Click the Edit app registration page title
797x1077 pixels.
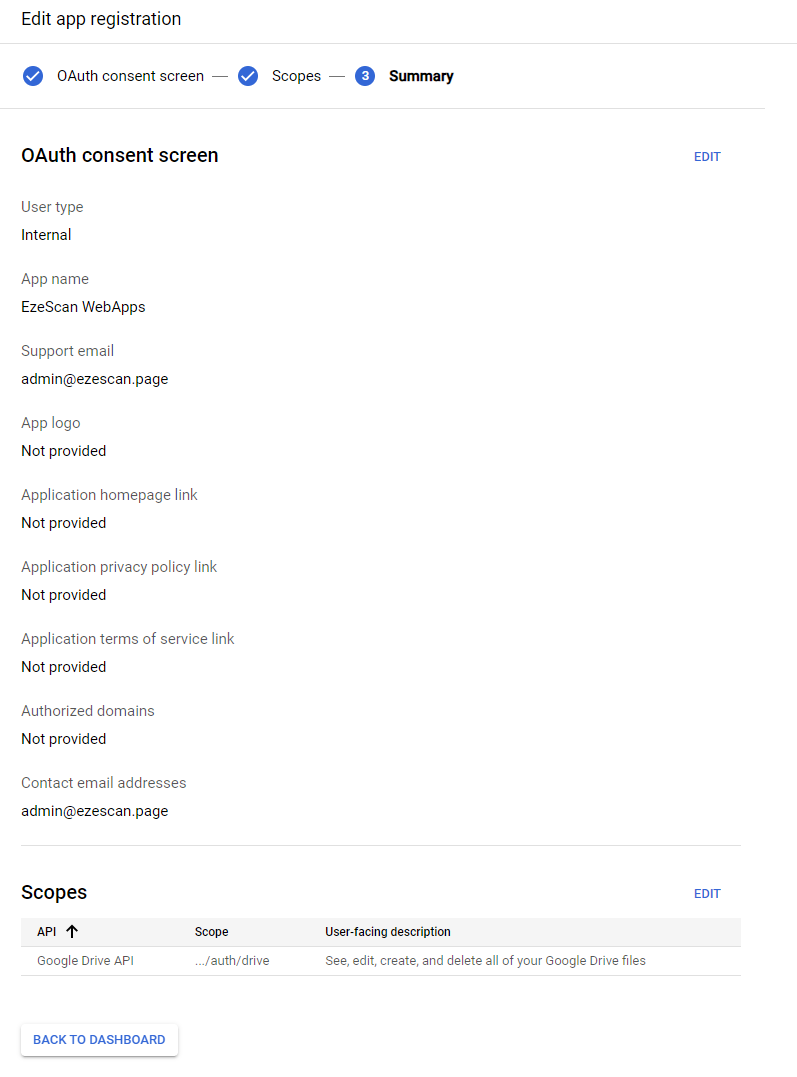pos(101,19)
